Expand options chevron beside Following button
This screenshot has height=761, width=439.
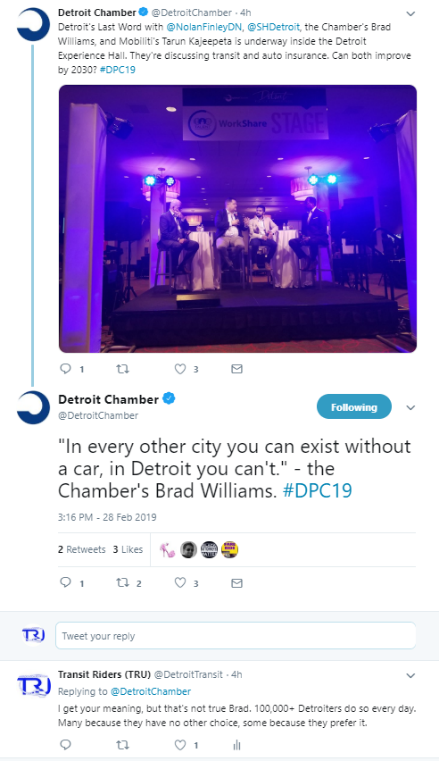(411, 408)
